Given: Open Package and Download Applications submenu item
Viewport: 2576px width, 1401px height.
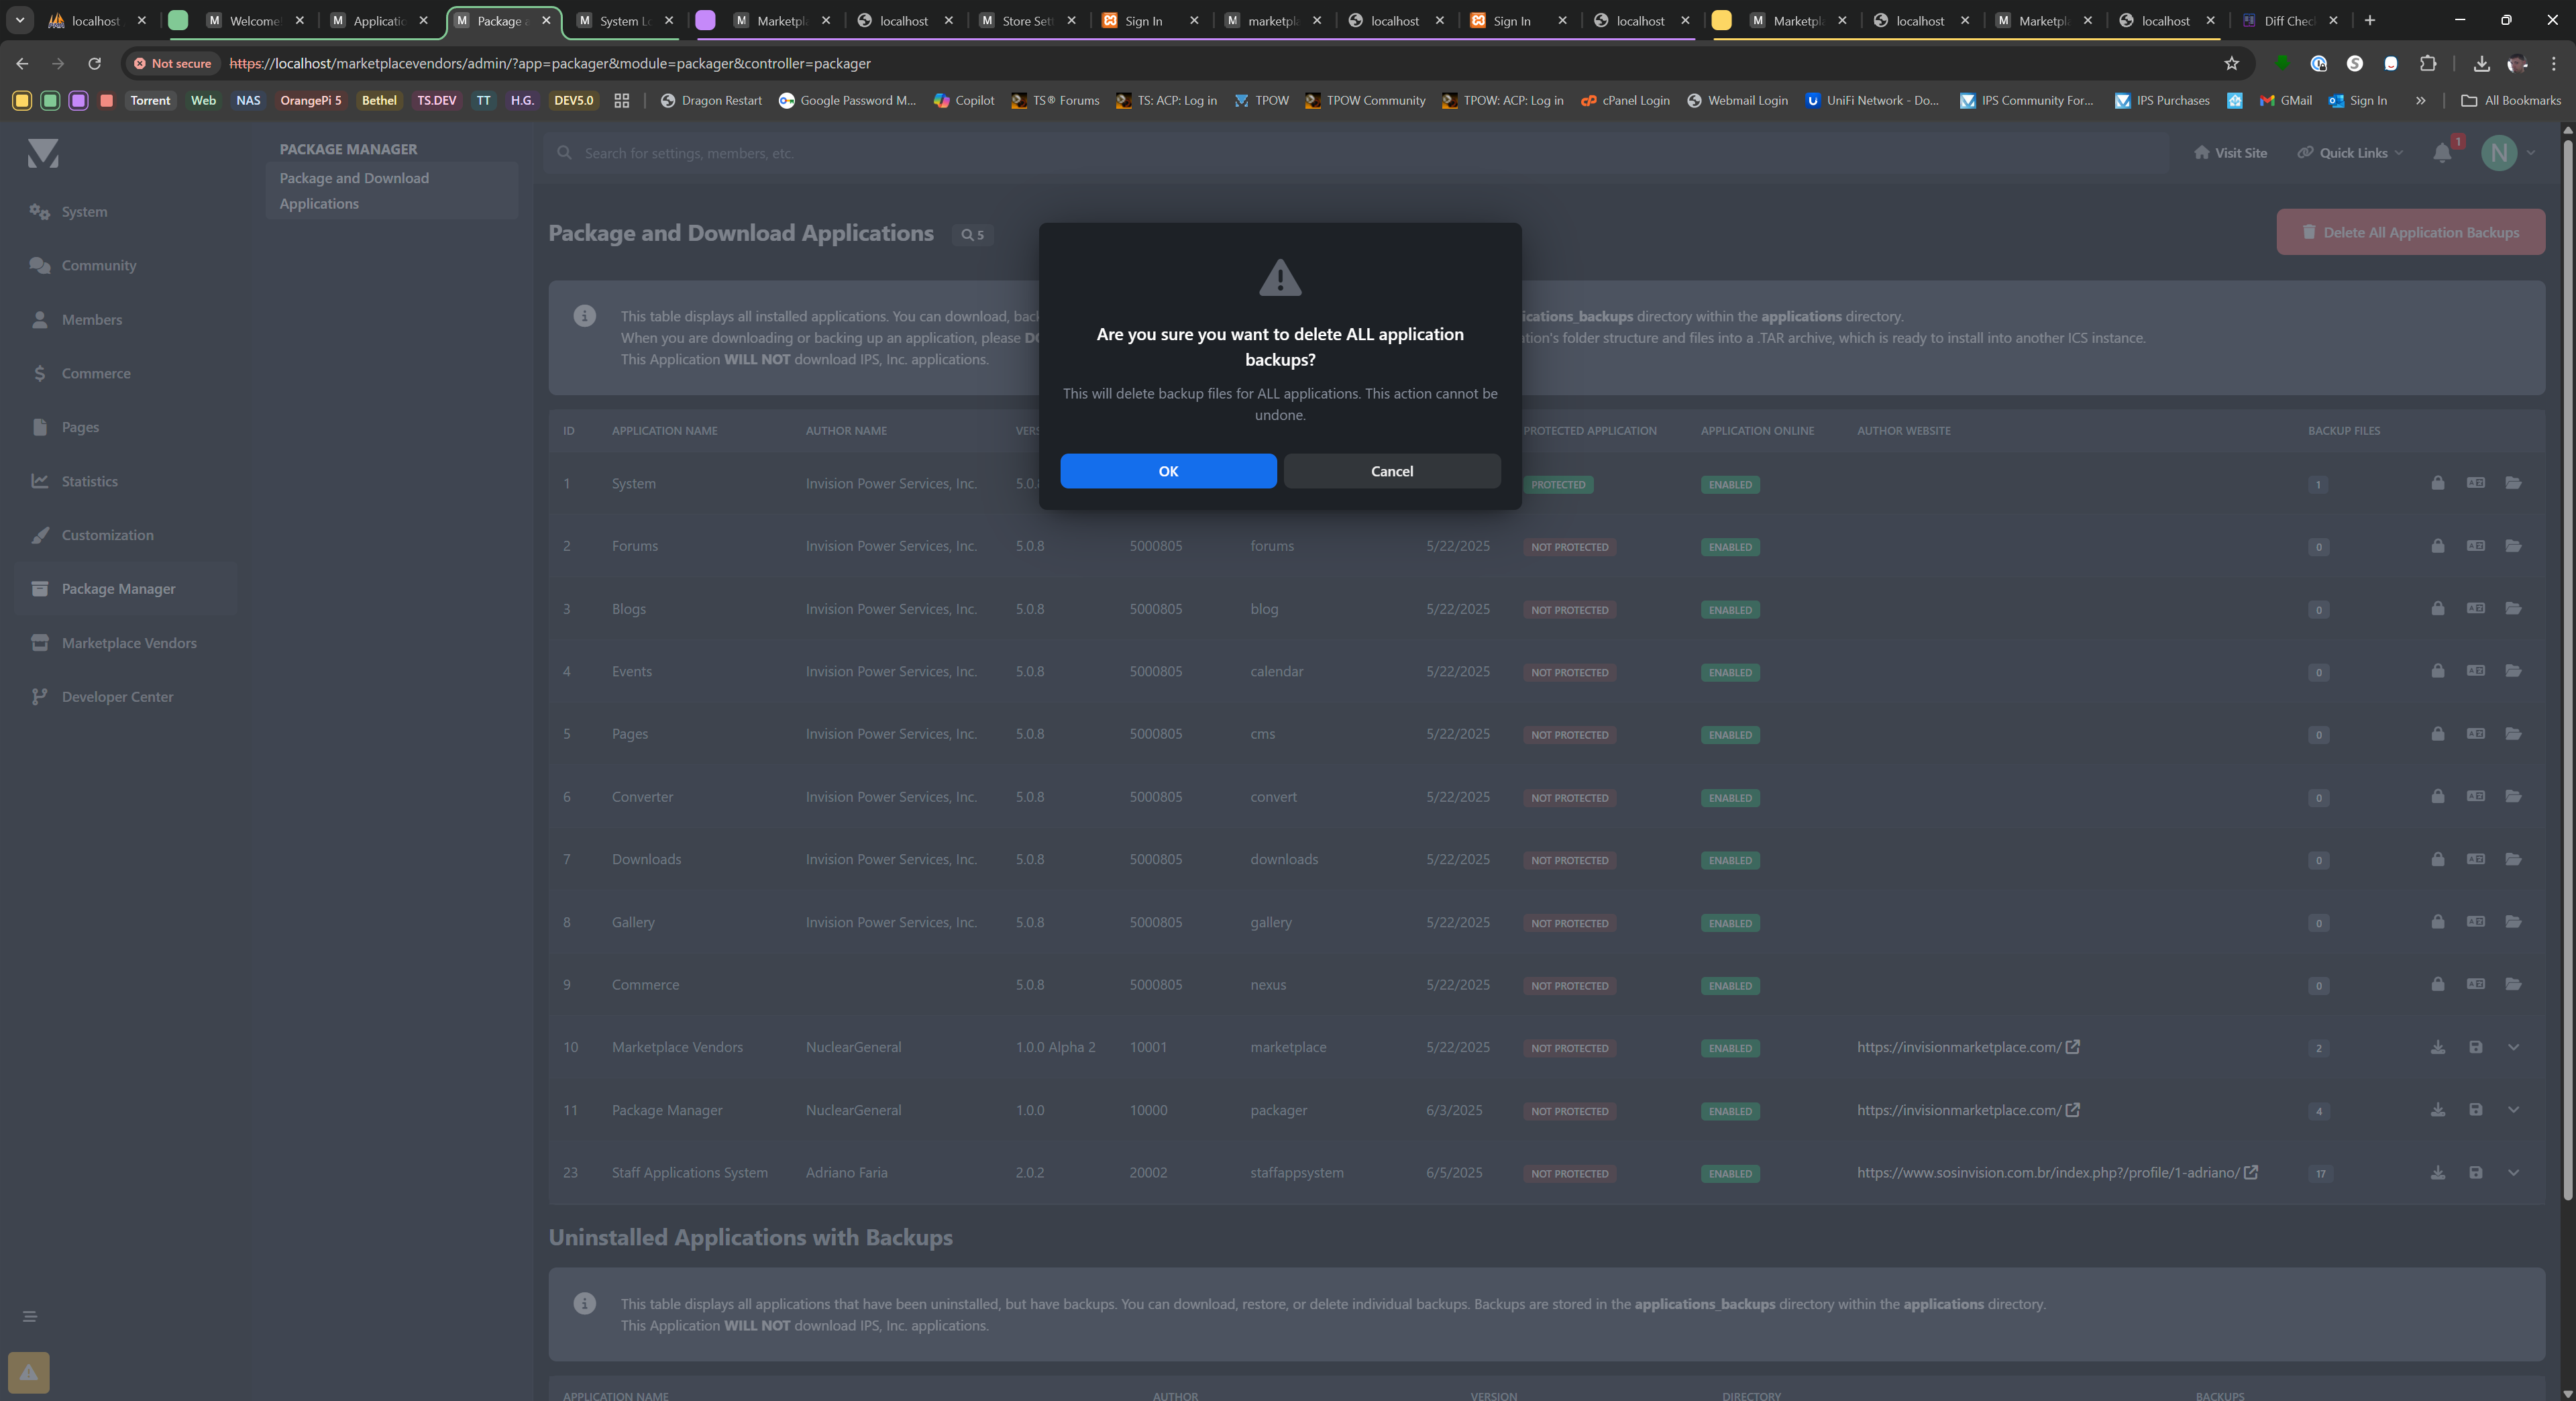Looking at the screenshot, I should 392,190.
